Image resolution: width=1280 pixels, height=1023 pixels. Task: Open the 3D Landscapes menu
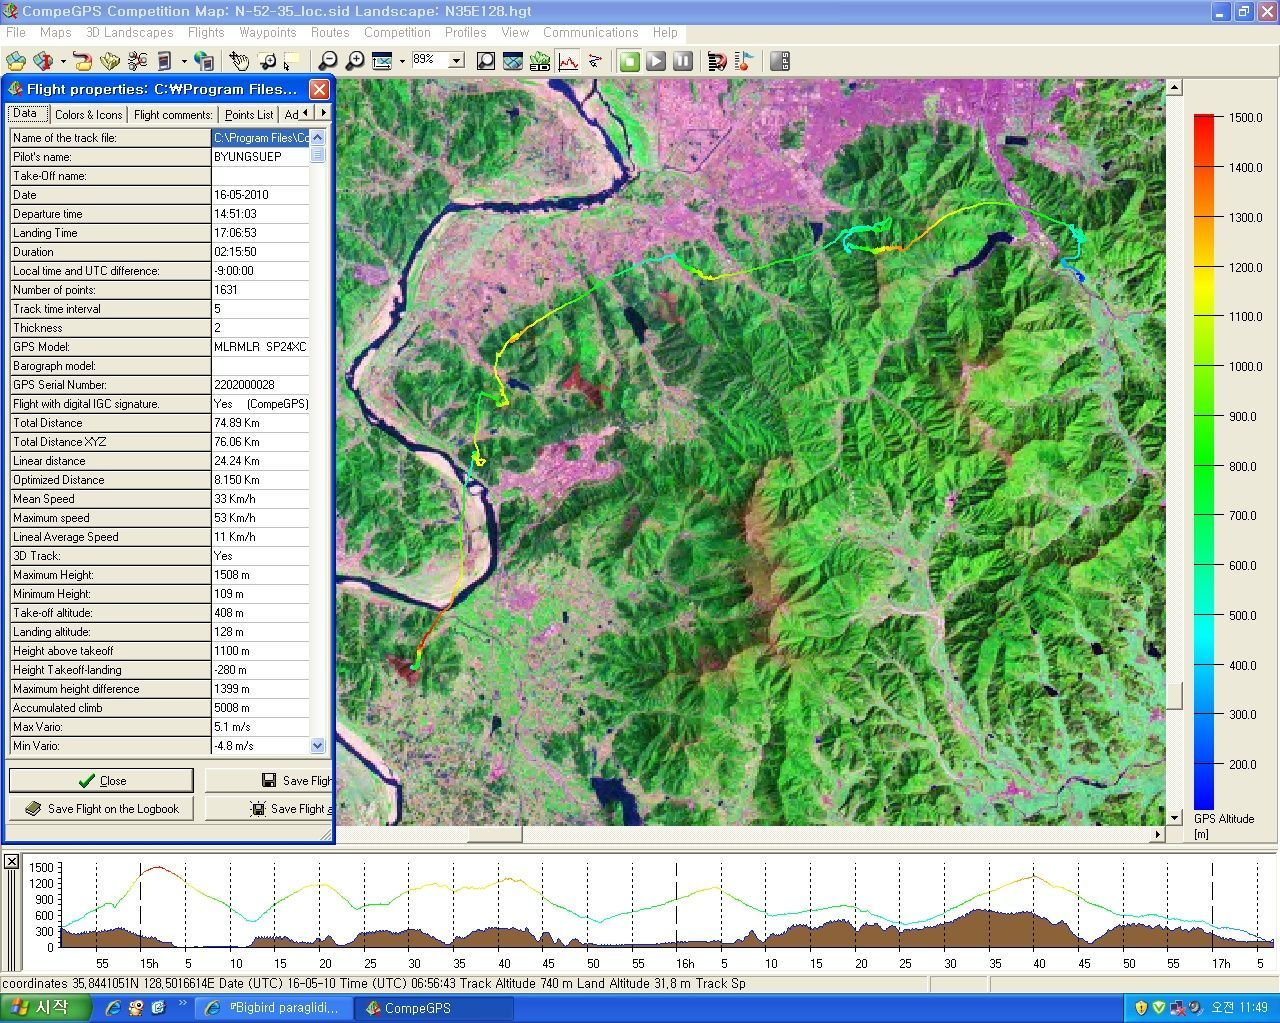coord(130,32)
